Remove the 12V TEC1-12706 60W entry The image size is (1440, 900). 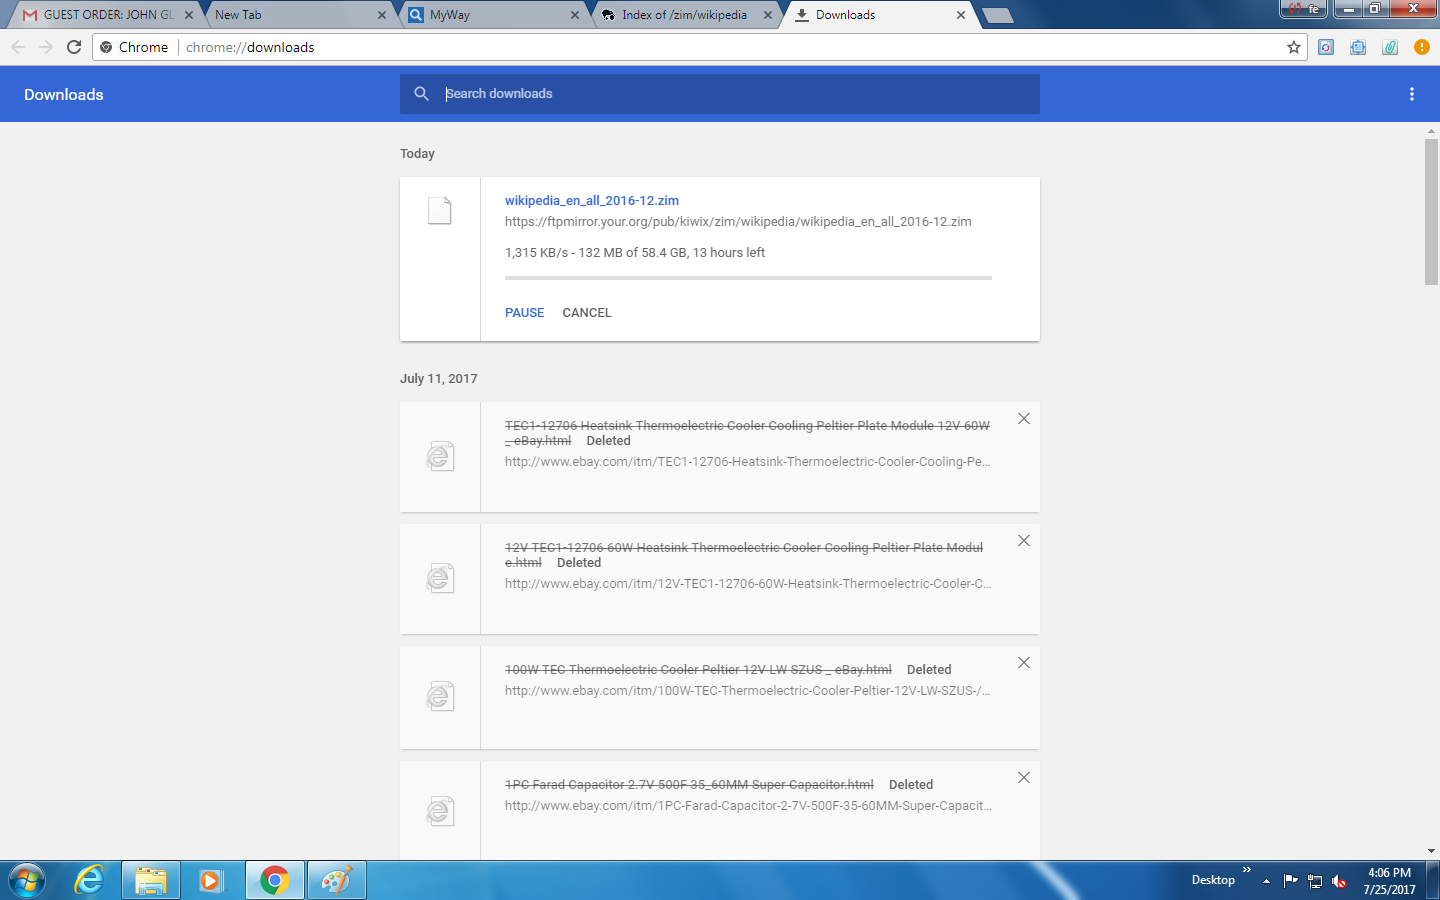point(1024,541)
